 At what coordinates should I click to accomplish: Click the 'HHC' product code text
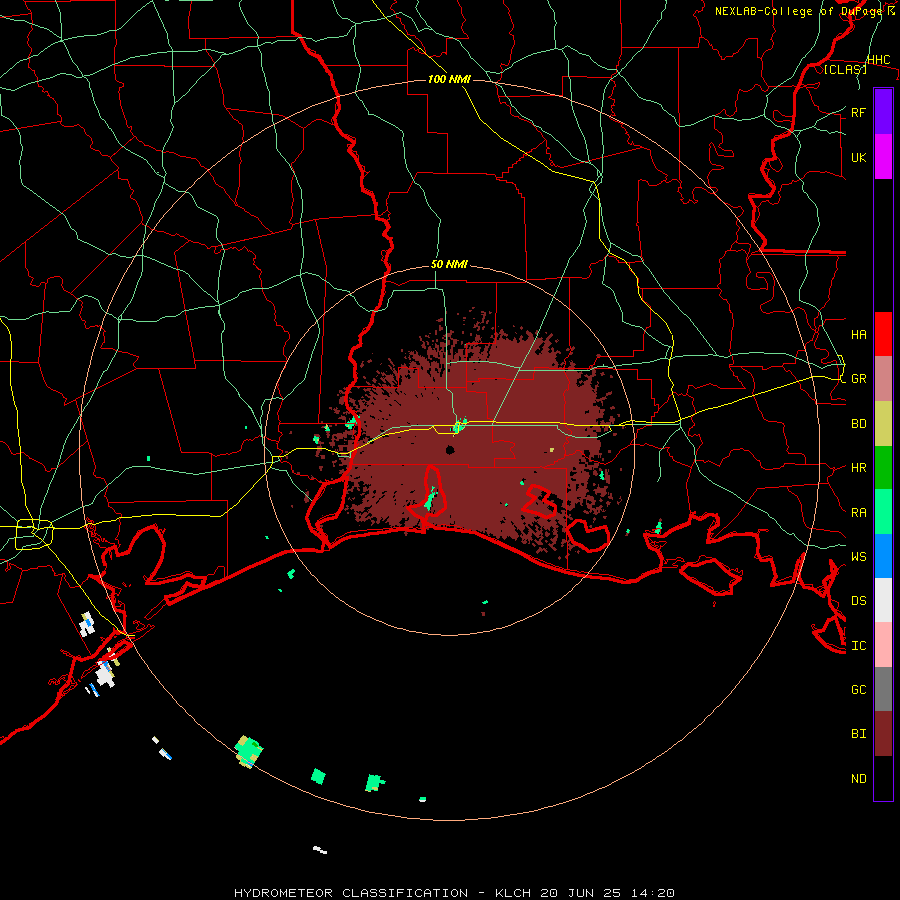[x=878, y=60]
